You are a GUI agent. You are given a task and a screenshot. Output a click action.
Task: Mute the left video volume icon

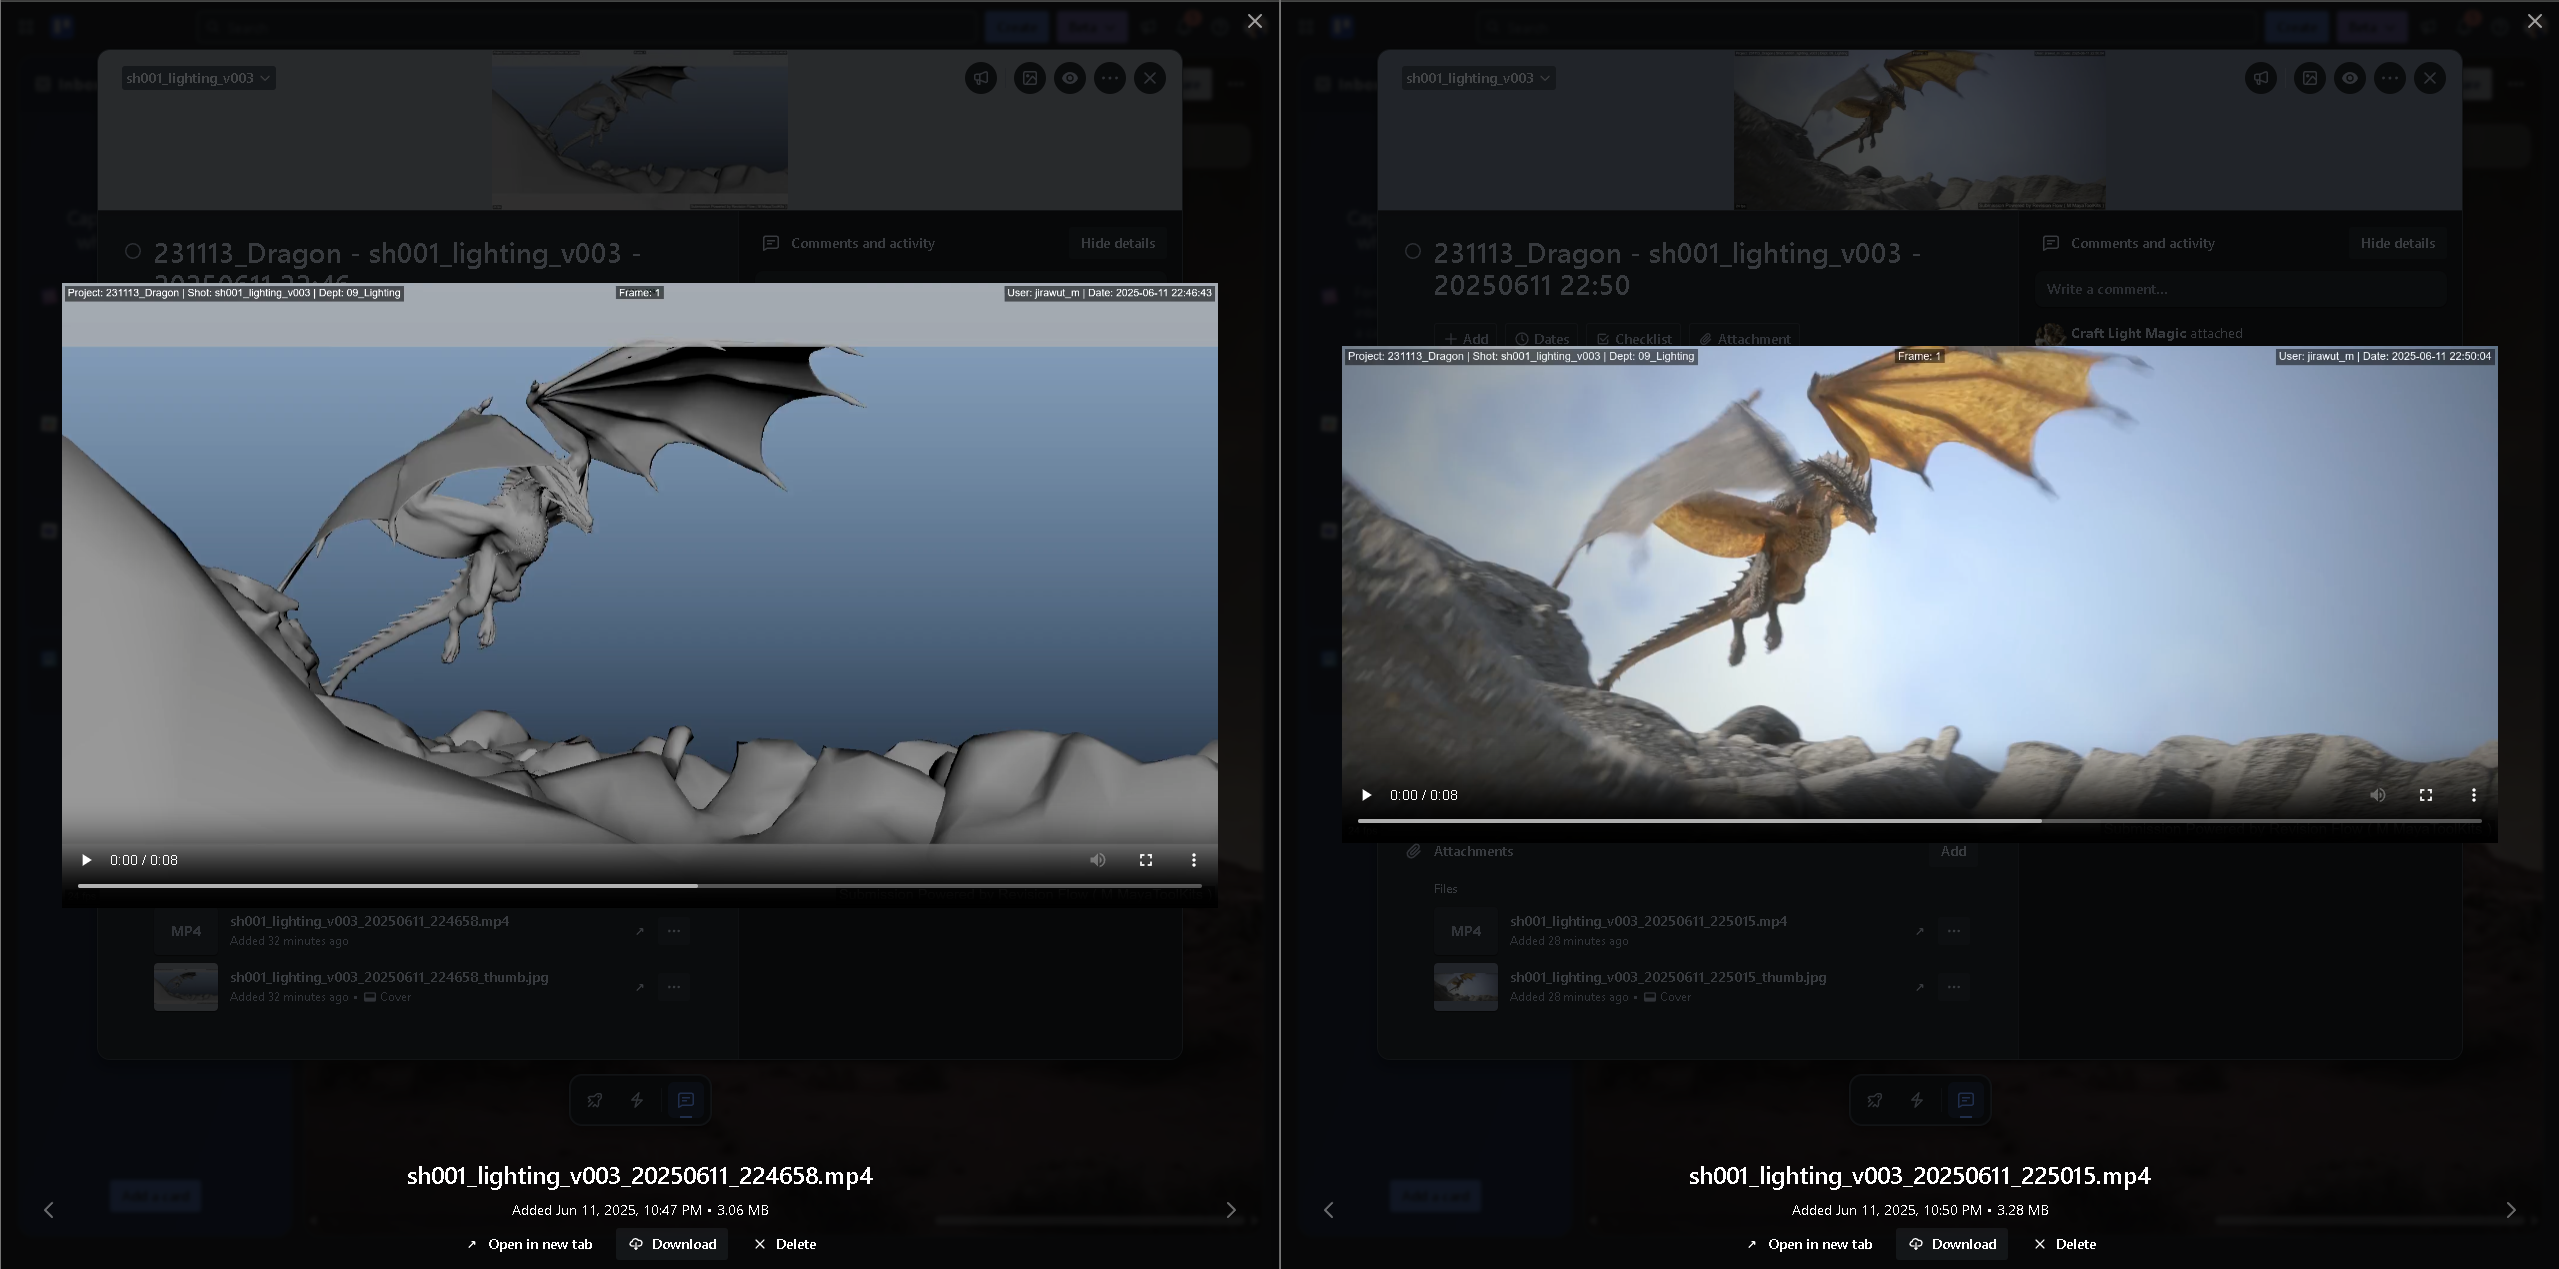point(1098,860)
